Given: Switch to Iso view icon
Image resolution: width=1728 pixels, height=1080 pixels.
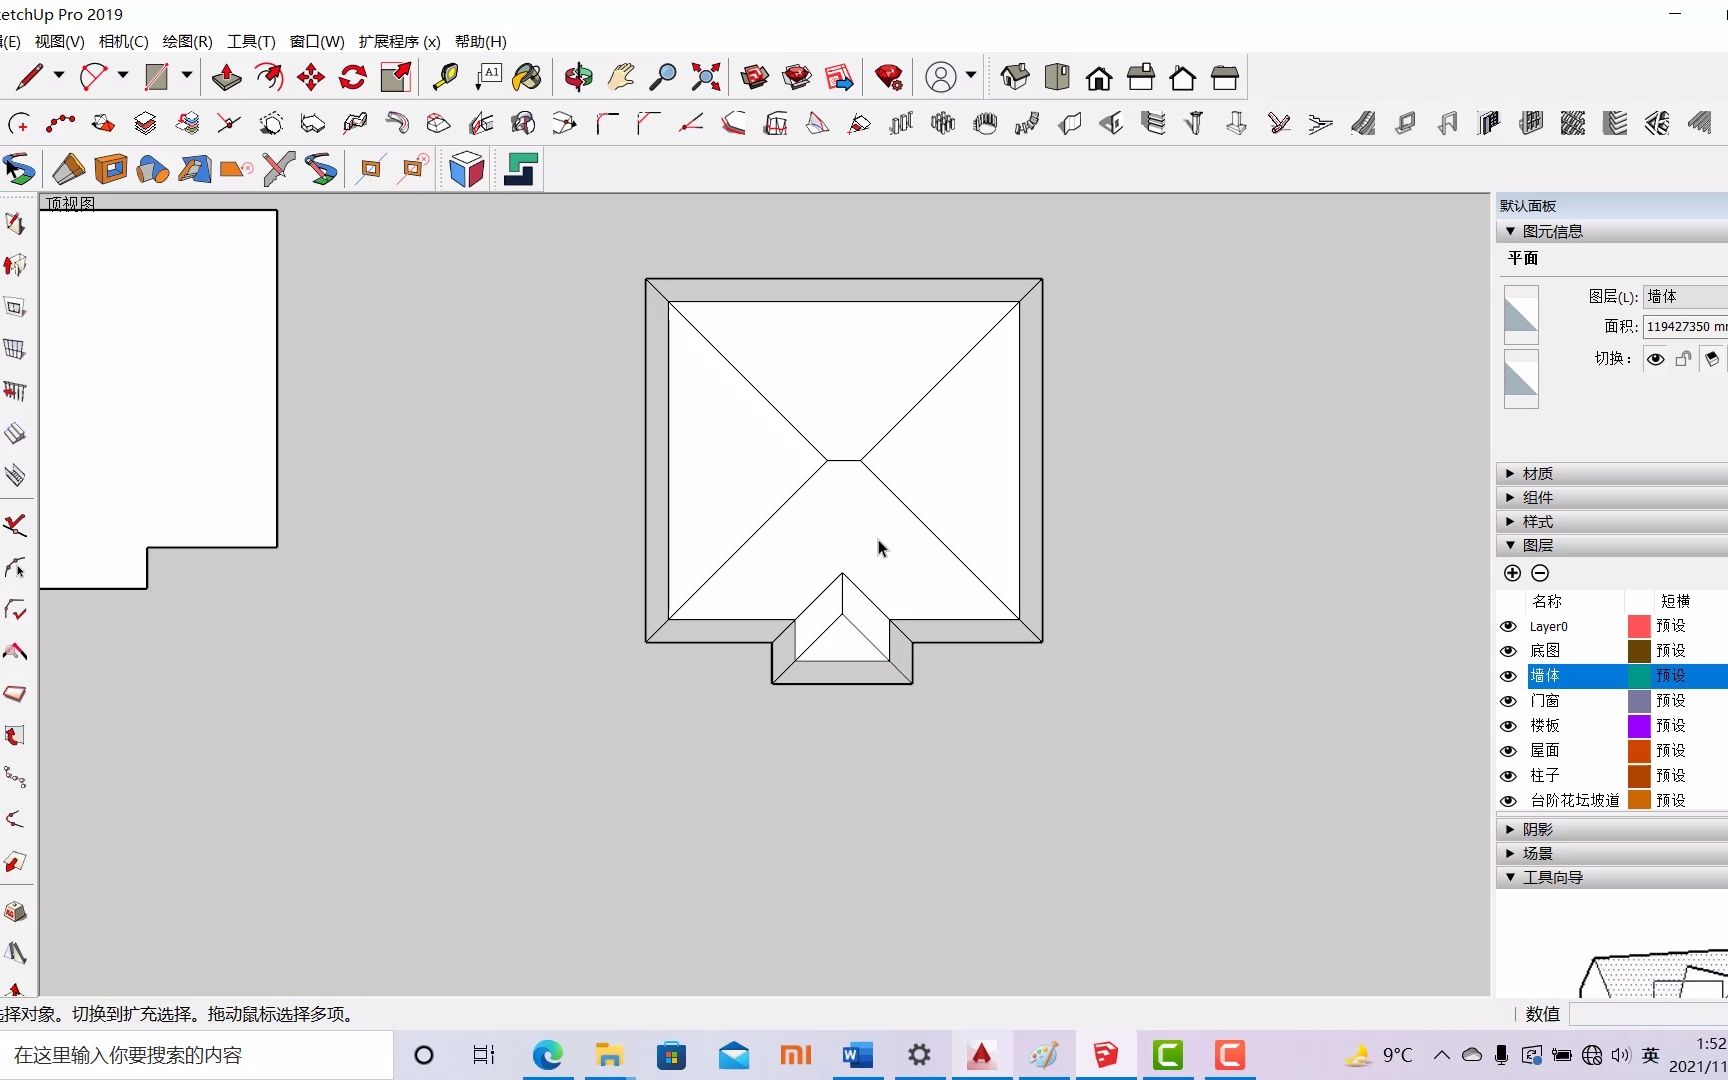Looking at the screenshot, I should tap(1014, 77).
